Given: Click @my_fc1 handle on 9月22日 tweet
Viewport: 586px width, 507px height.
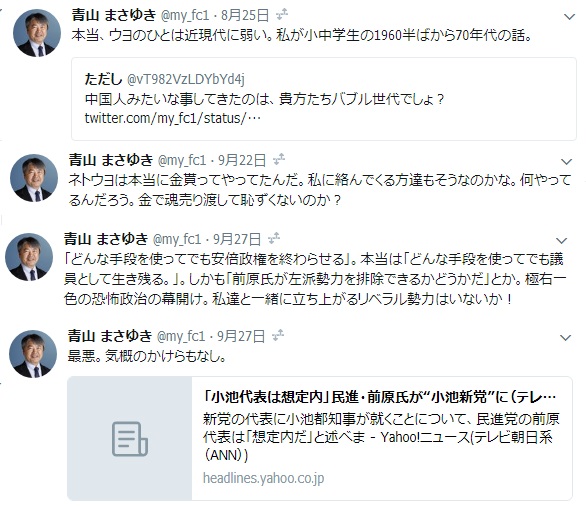Looking at the screenshot, I should coord(182,160).
